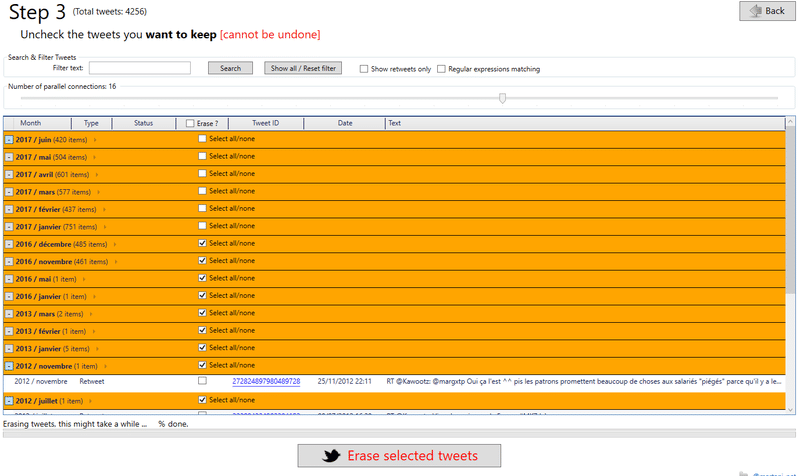This screenshot has height=476, width=800.
Task: Collapse the 2013 / janvier month group
Action: click(9, 349)
